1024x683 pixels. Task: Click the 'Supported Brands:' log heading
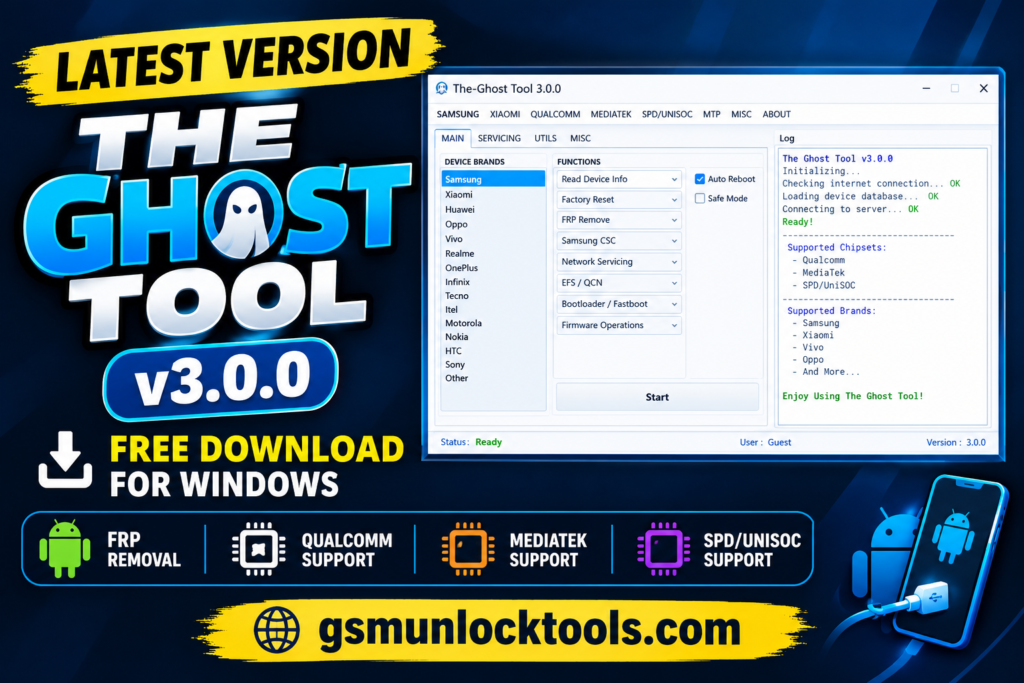point(831,311)
